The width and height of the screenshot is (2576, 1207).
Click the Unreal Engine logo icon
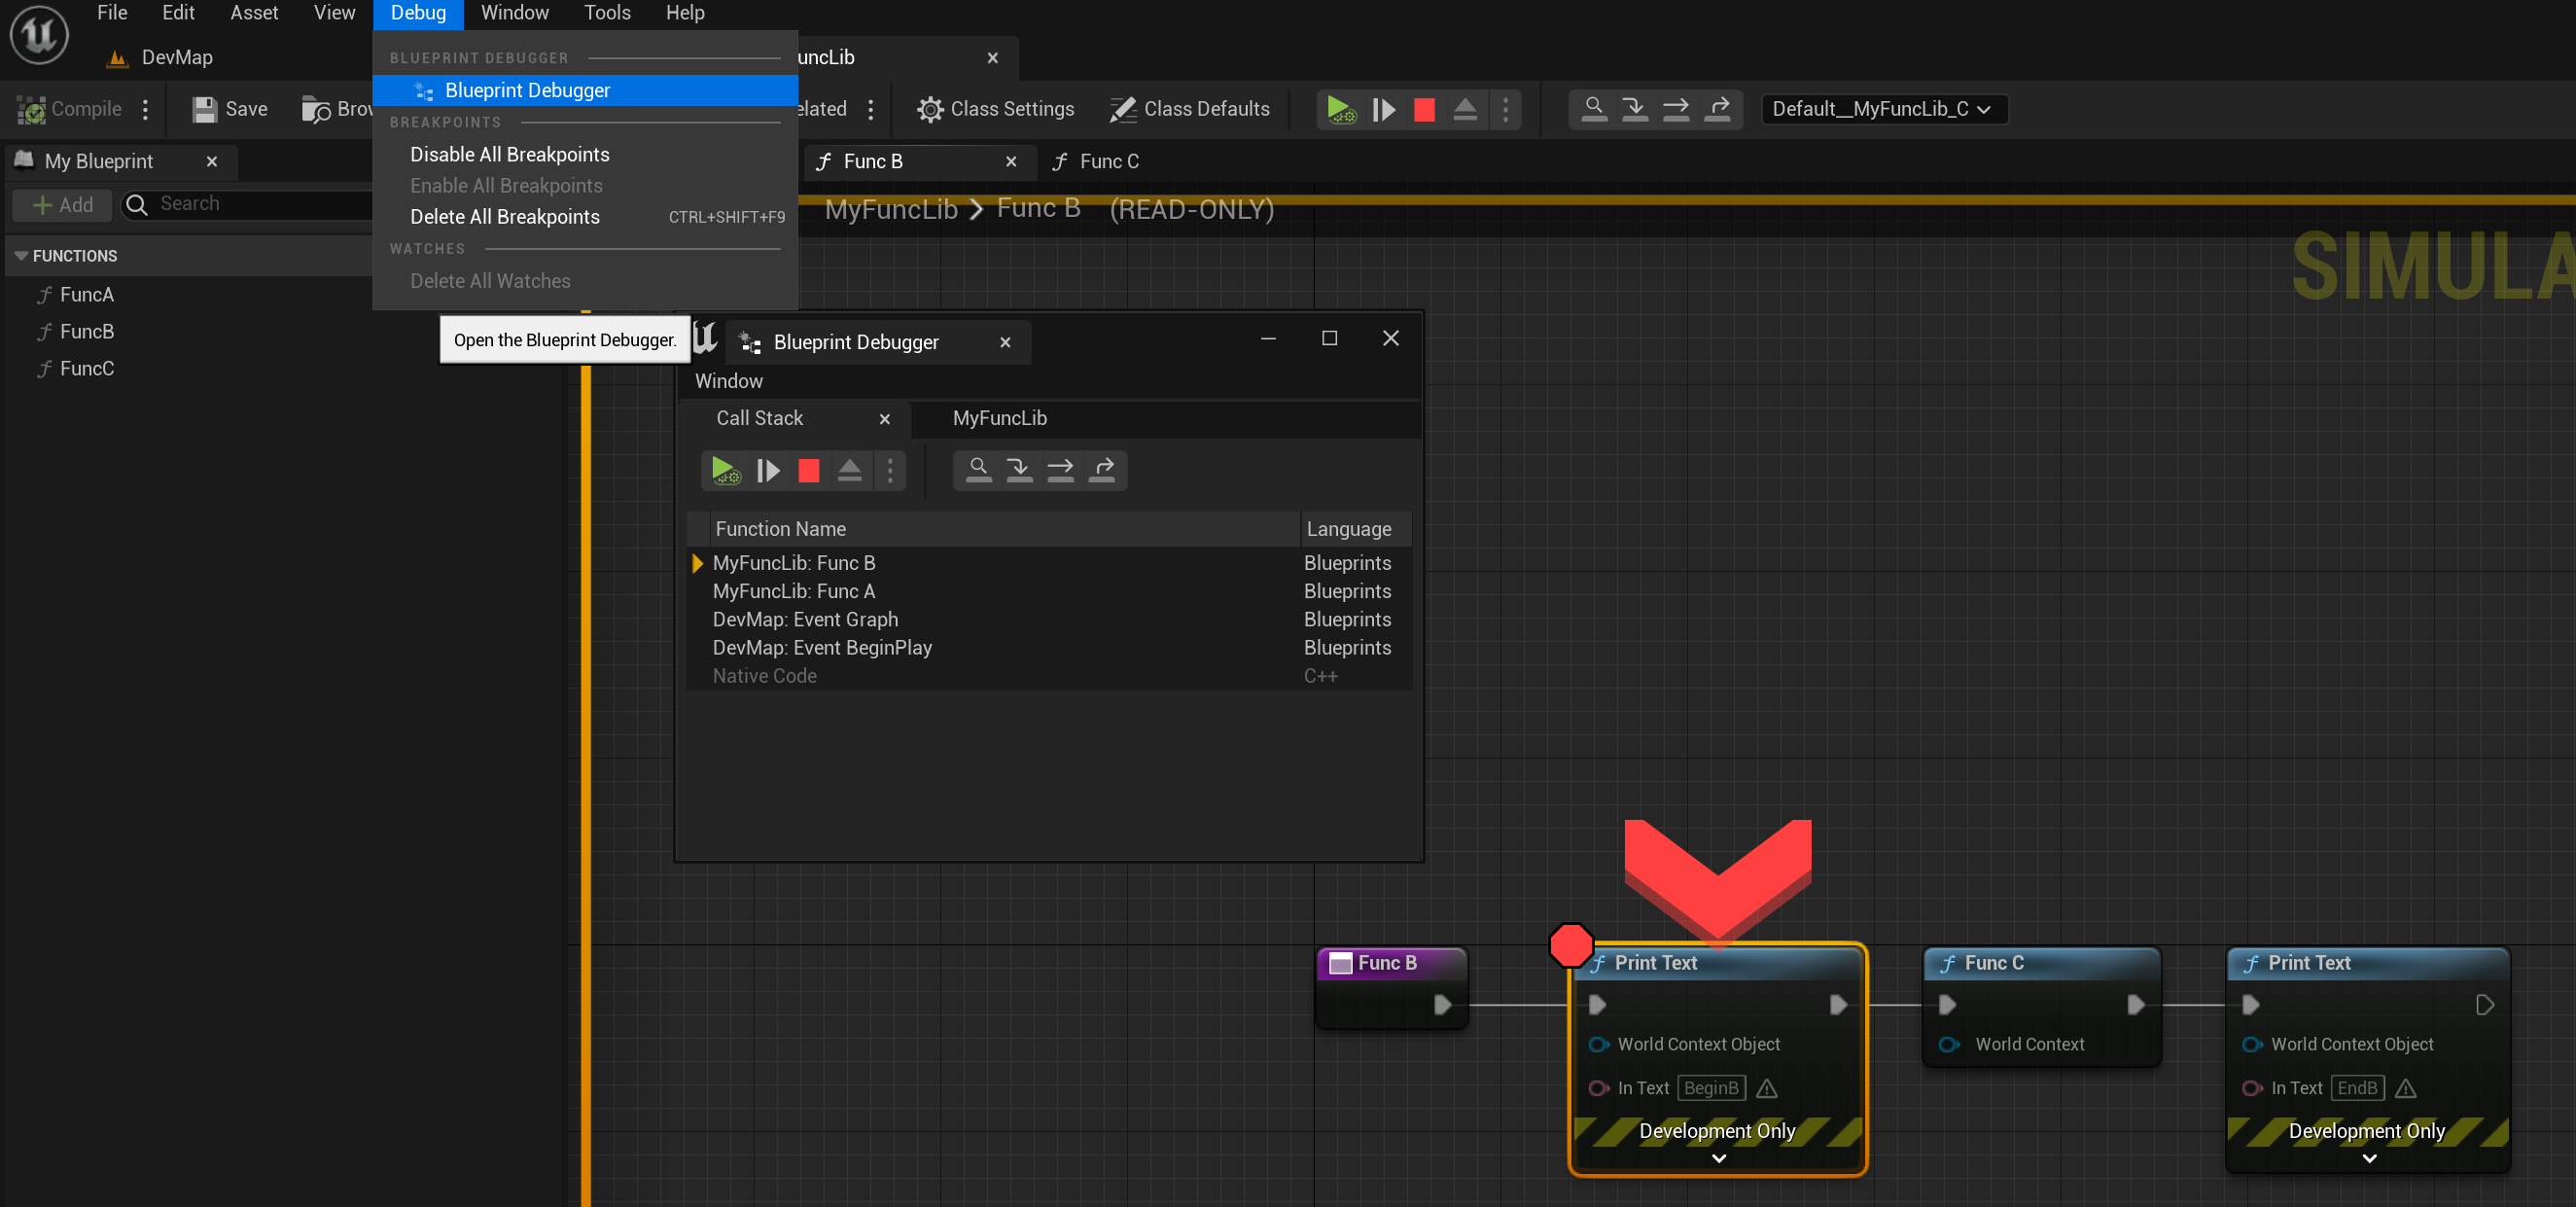(39, 35)
